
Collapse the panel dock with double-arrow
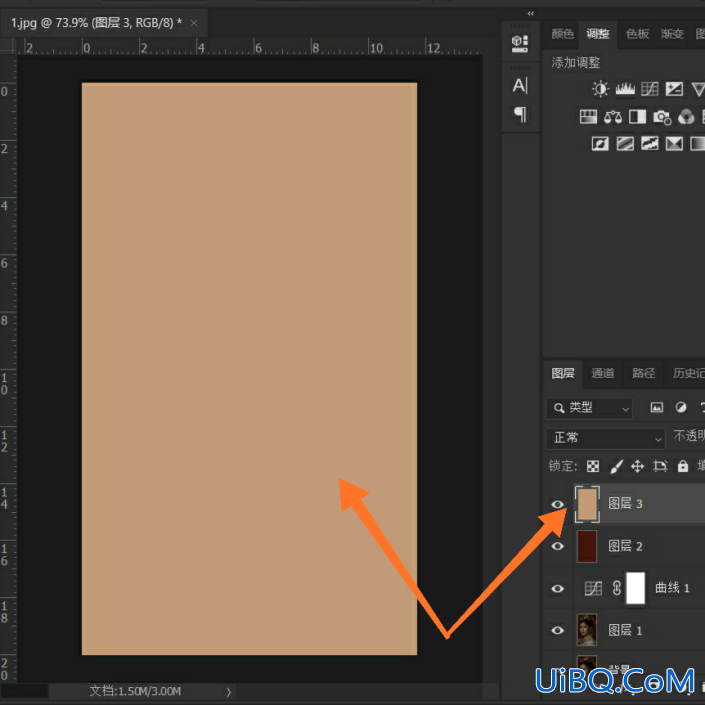click(531, 13)
